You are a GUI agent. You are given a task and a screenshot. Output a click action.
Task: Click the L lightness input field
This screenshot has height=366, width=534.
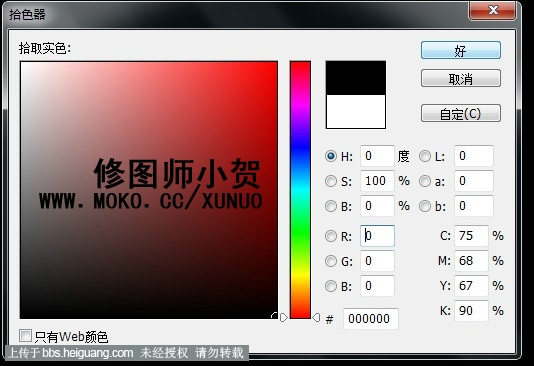point(474,156)
